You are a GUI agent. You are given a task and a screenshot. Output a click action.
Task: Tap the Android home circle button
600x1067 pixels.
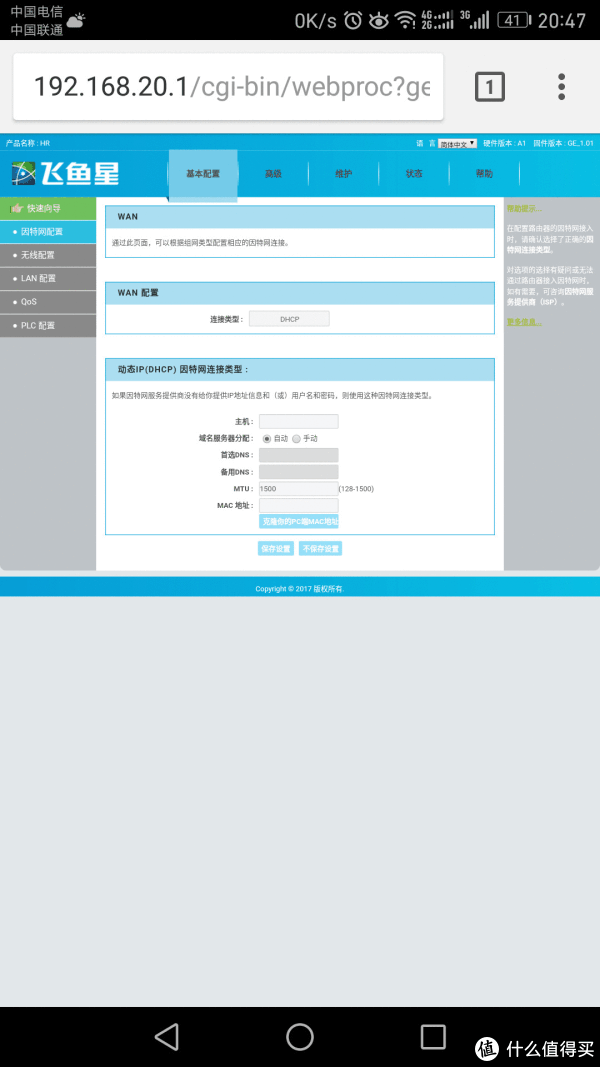[300, 1035]
